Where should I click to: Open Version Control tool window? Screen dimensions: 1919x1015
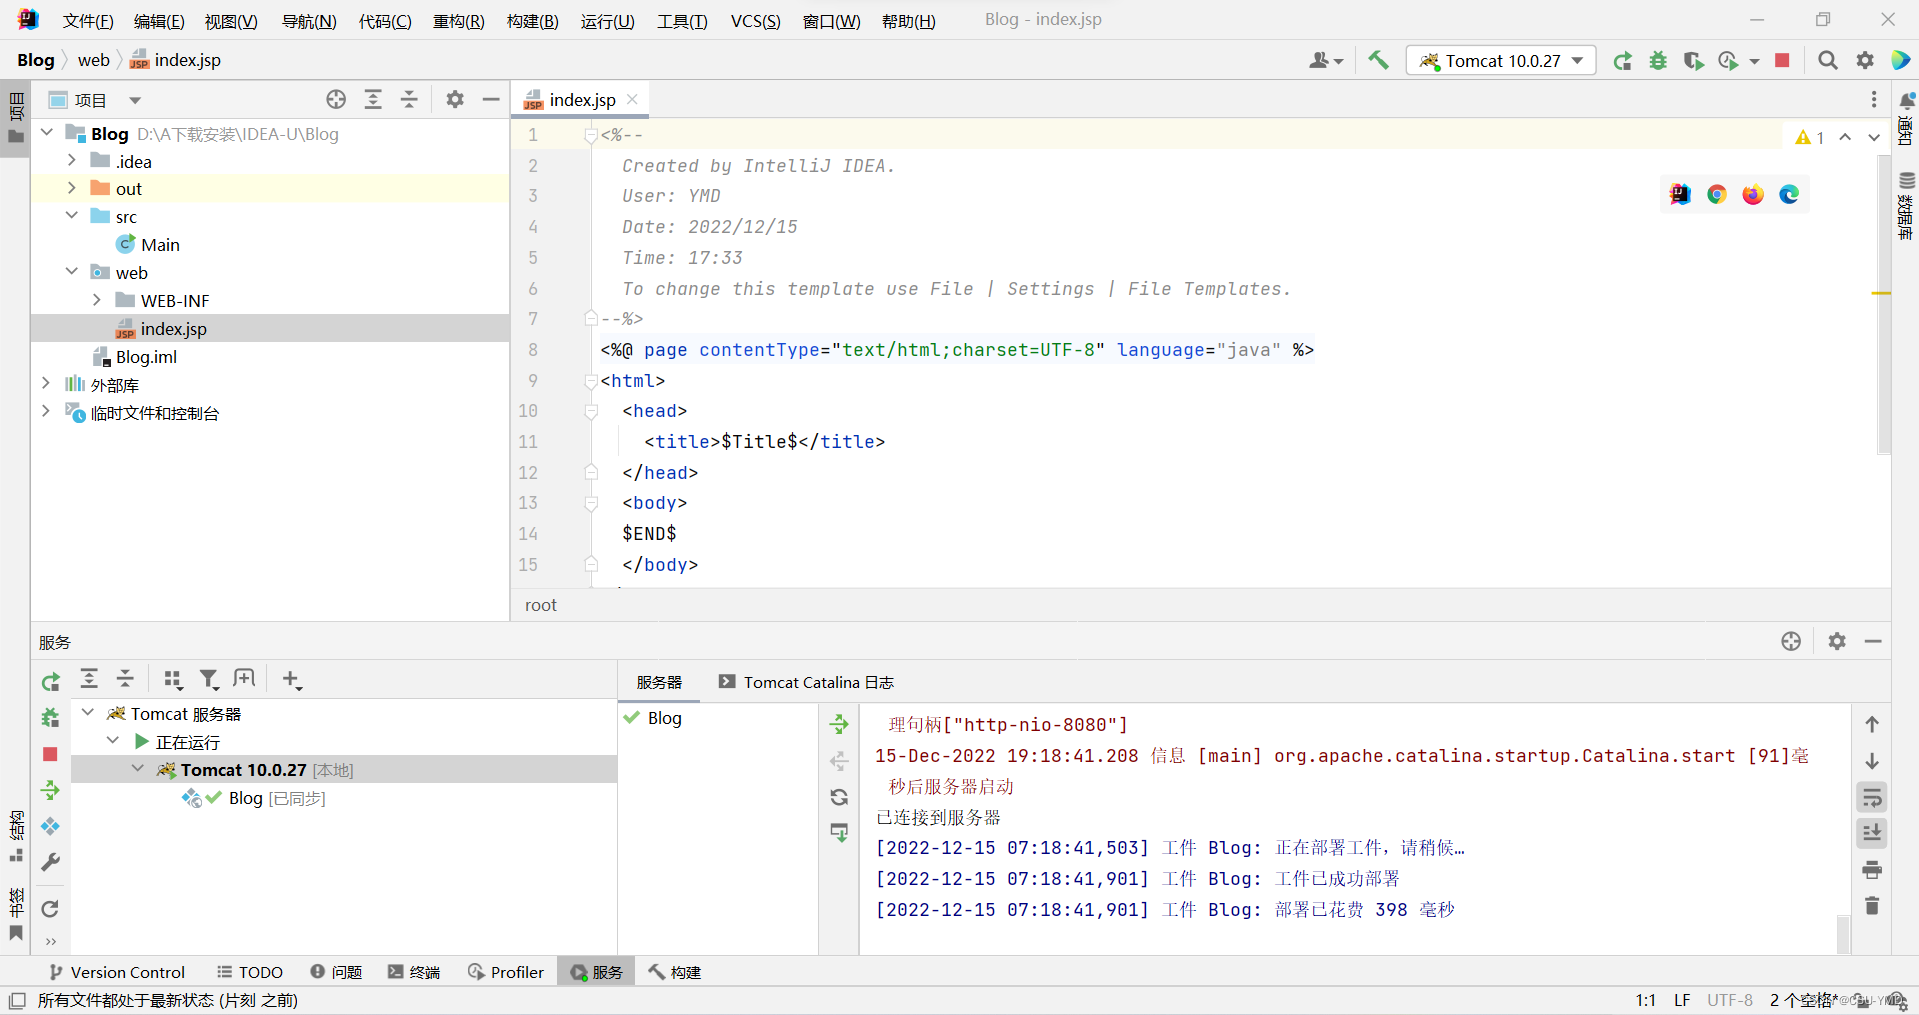(x=117, y=972)
